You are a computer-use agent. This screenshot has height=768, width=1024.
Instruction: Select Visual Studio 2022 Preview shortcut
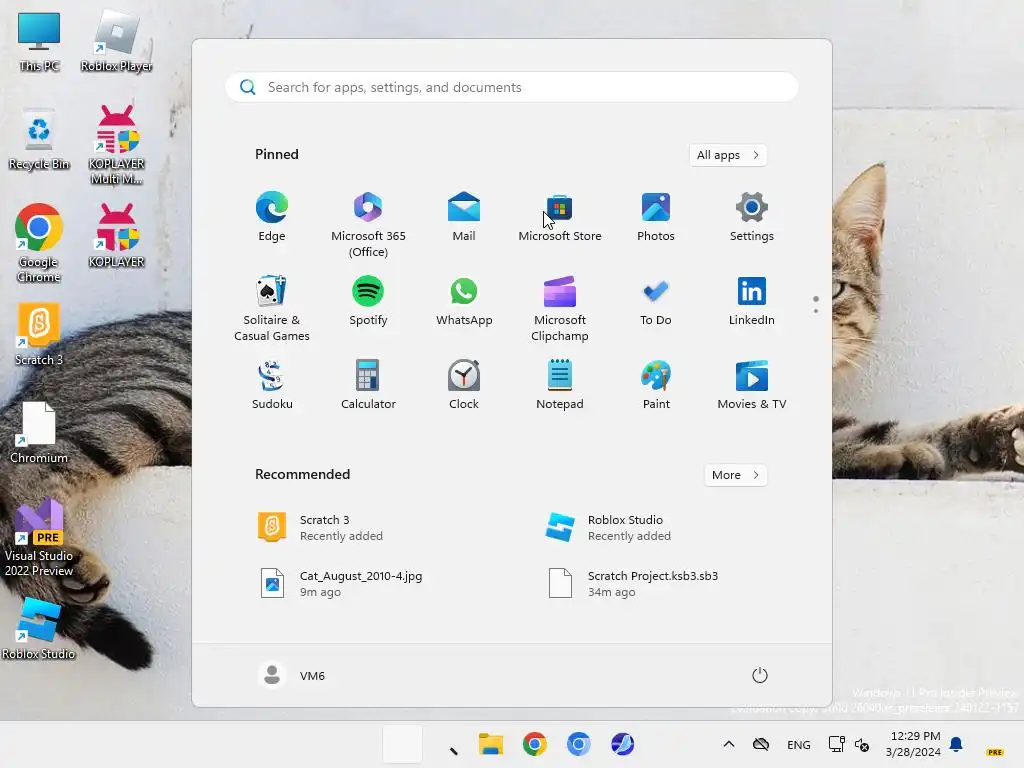(x=39, y=538)
